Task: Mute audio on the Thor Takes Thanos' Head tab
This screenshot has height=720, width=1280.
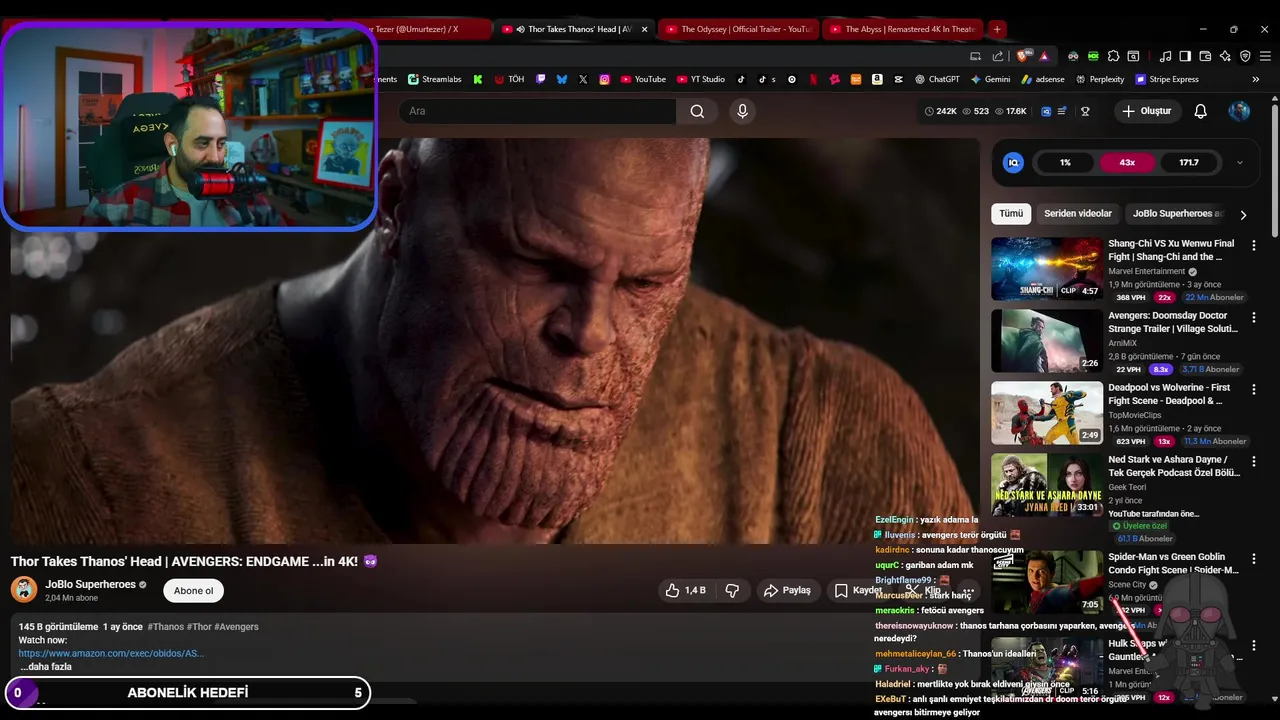Action: pos(520,29)
